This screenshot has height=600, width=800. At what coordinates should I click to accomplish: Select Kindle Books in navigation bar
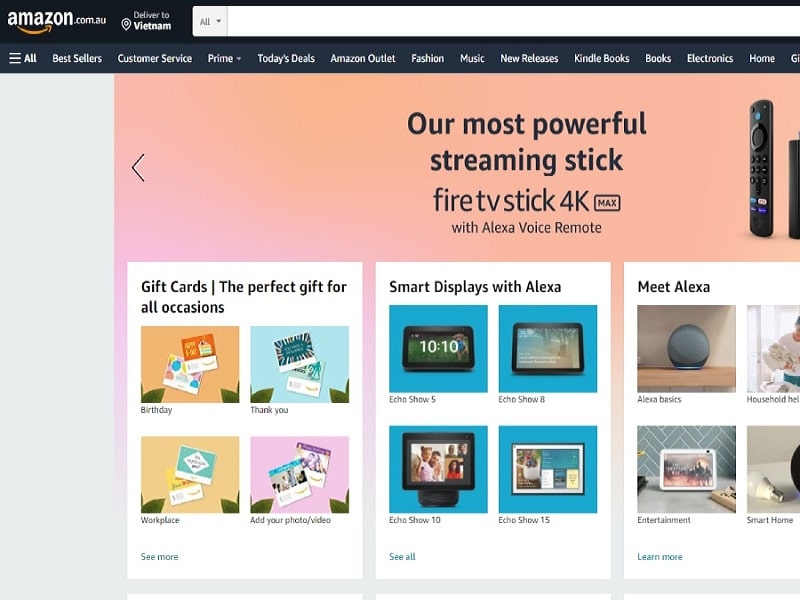click(602, 58)
